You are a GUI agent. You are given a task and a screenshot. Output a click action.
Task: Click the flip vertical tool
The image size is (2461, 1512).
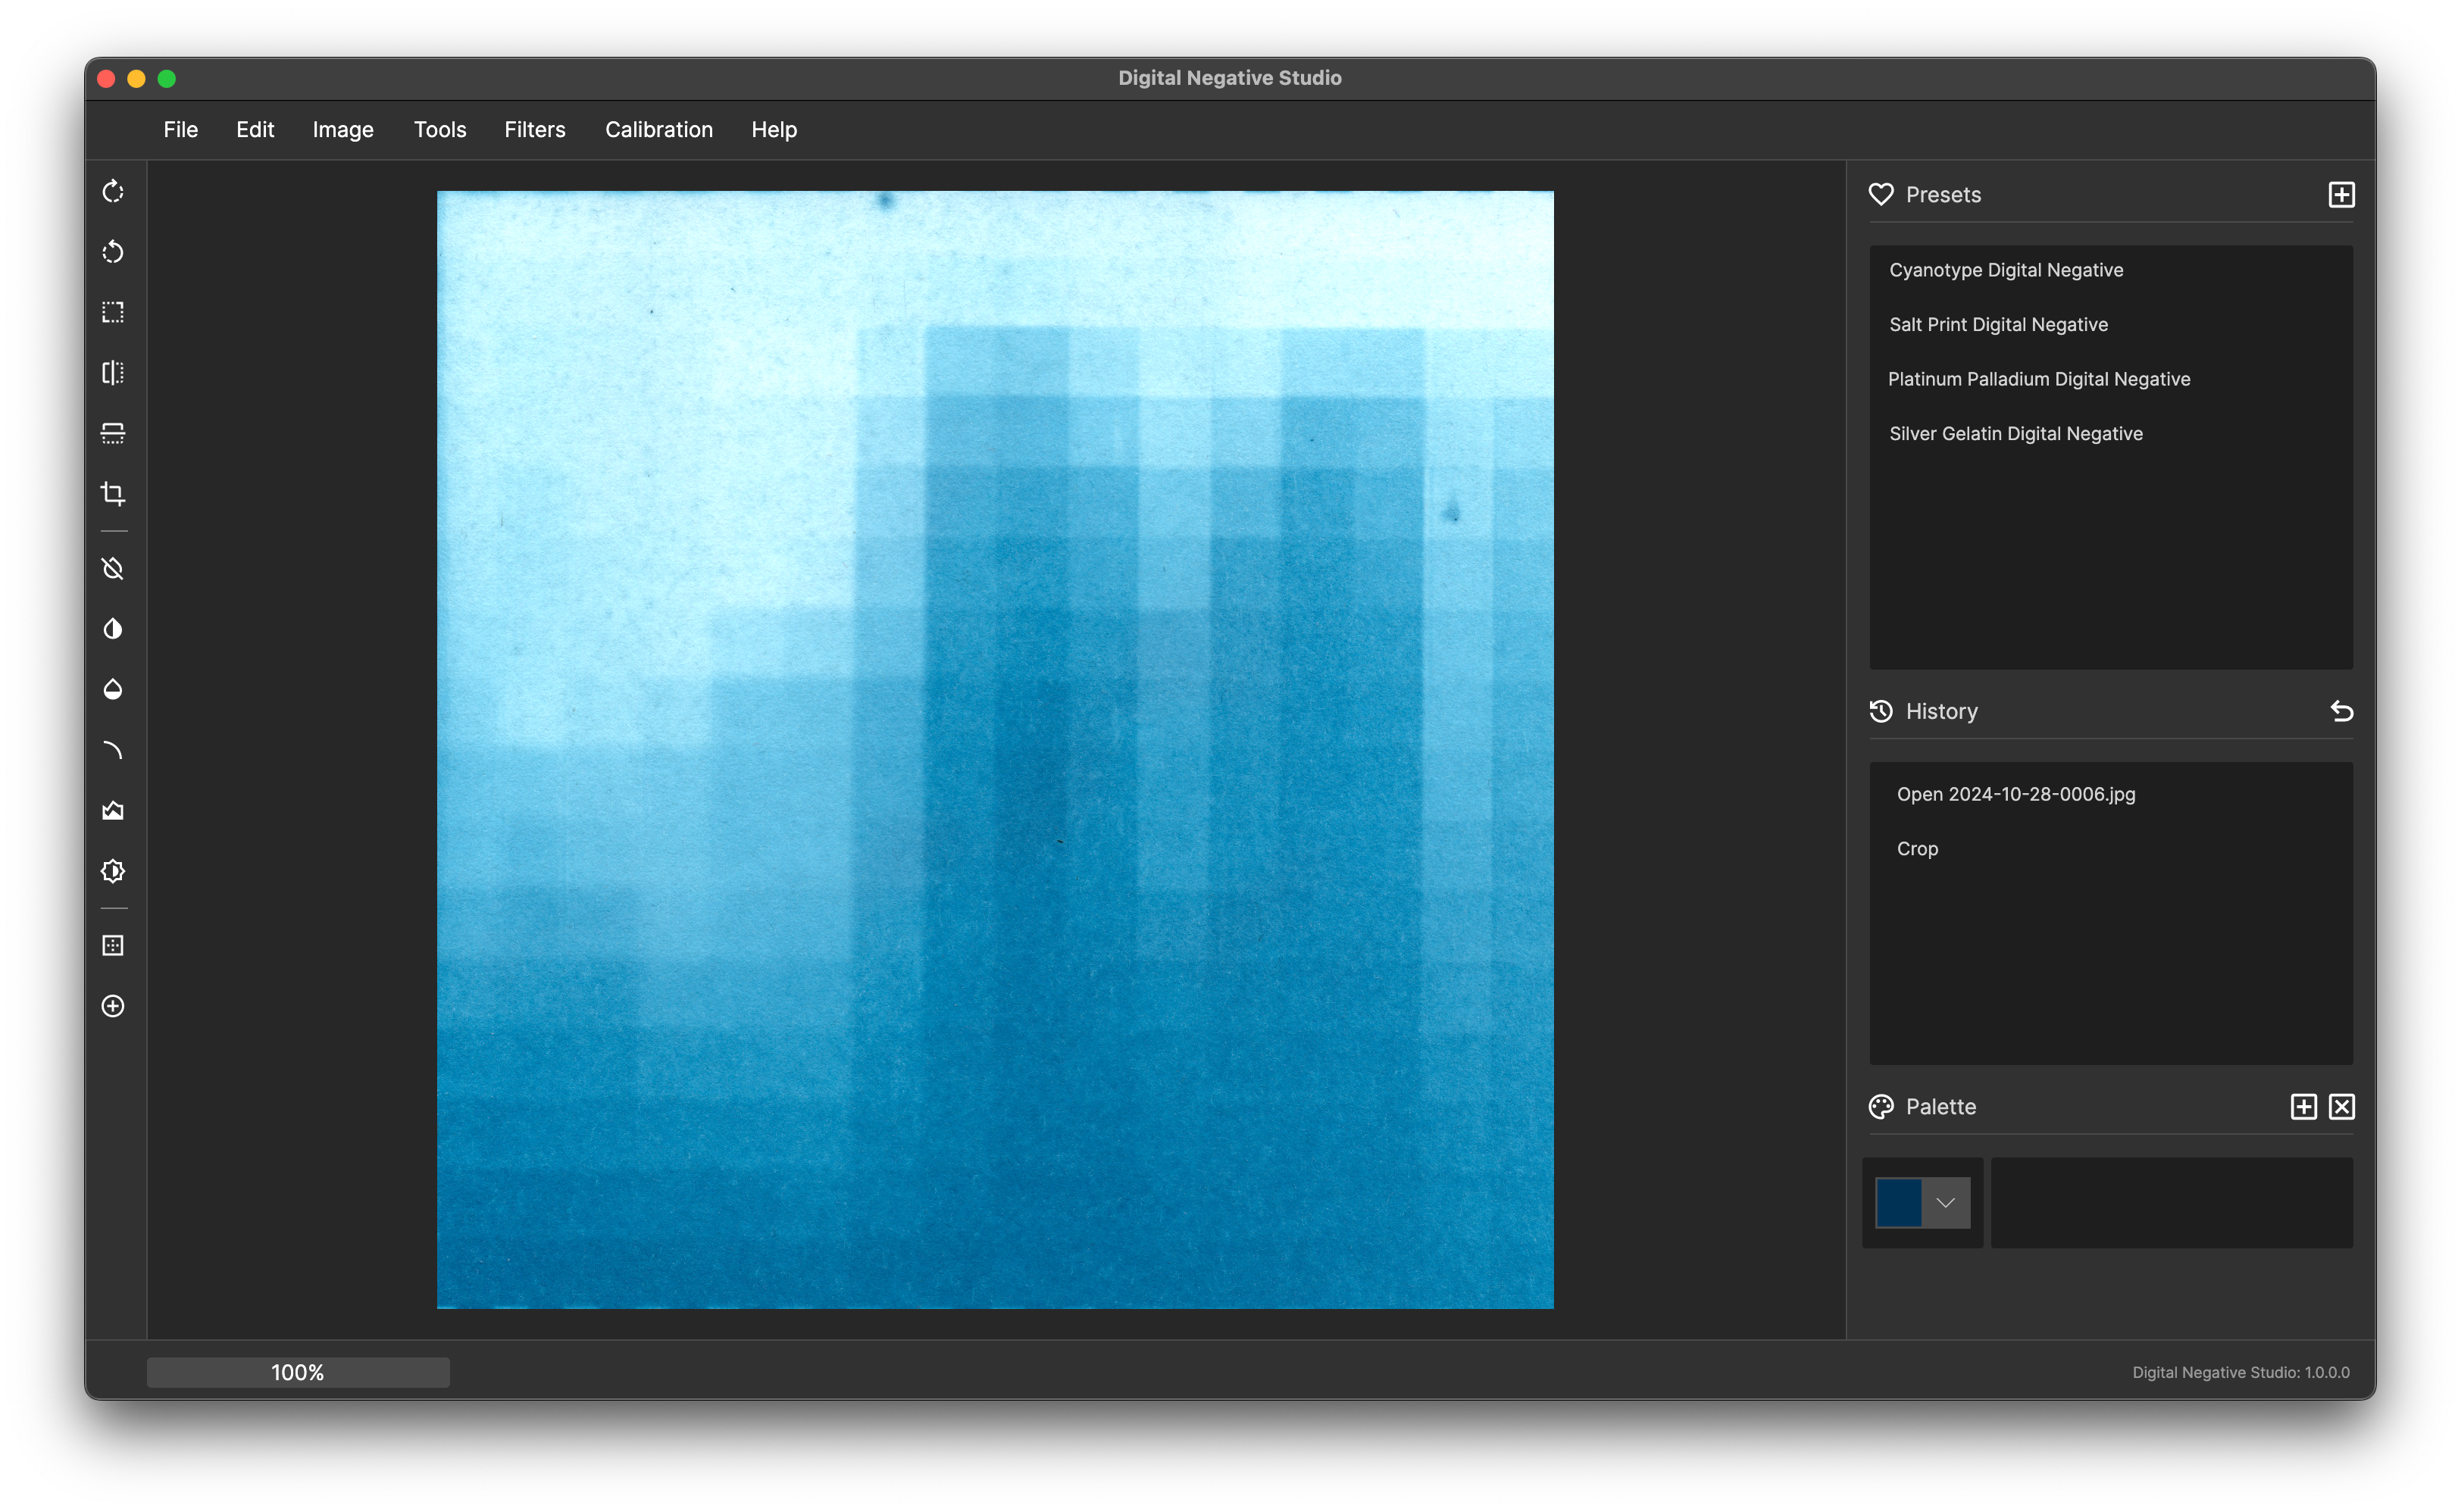pyautogui.click(x=113, y=433)
